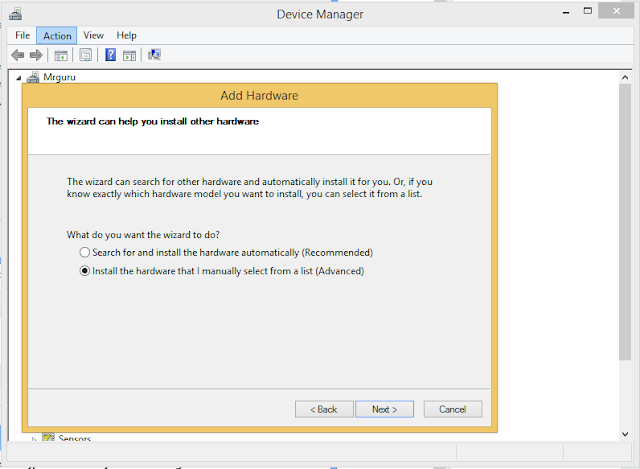Click 'The wizard can help you install other hardware' heading
The width and height of the screenshot is (640, 469).
[152, 121]
